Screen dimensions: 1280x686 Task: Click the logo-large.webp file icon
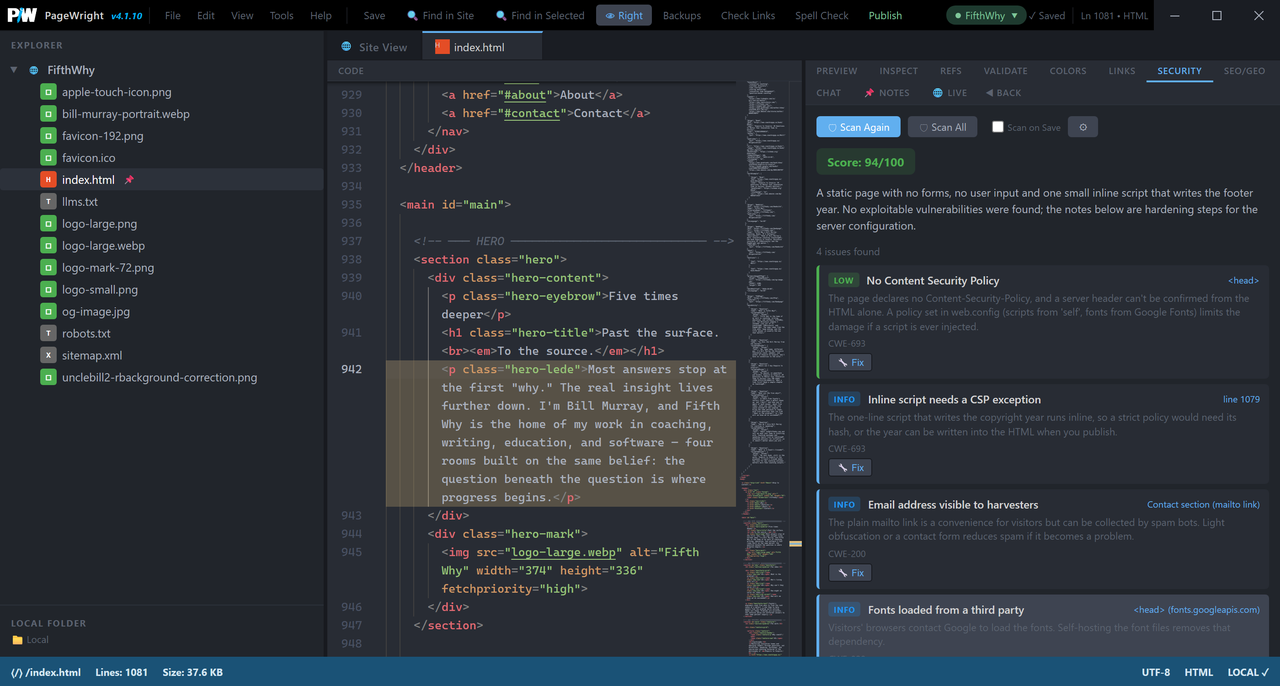48,246
